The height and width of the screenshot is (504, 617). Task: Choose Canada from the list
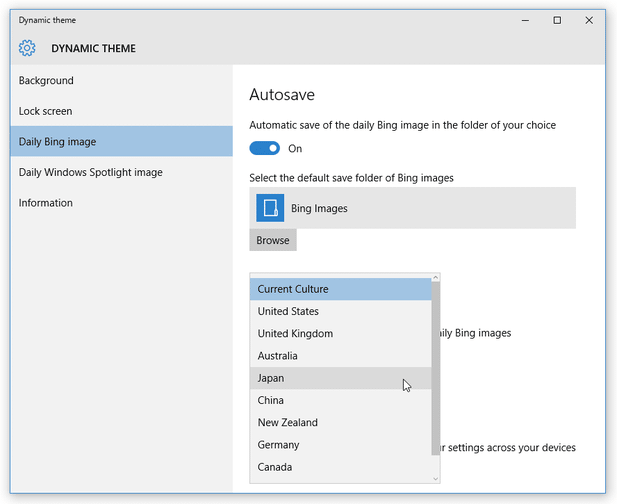[341, 467]
